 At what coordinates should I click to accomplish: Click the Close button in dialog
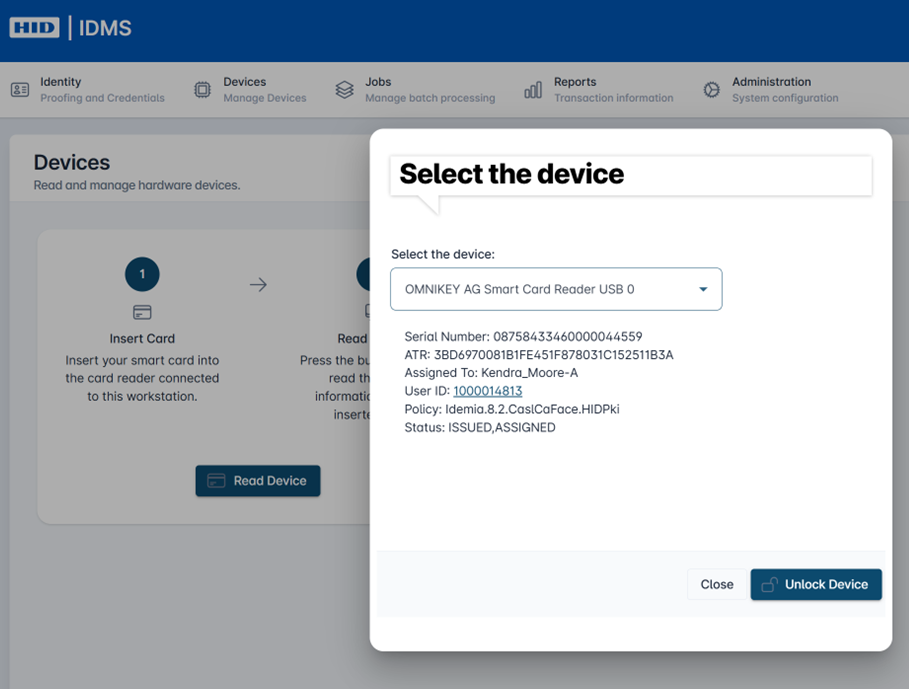[717, 584]
